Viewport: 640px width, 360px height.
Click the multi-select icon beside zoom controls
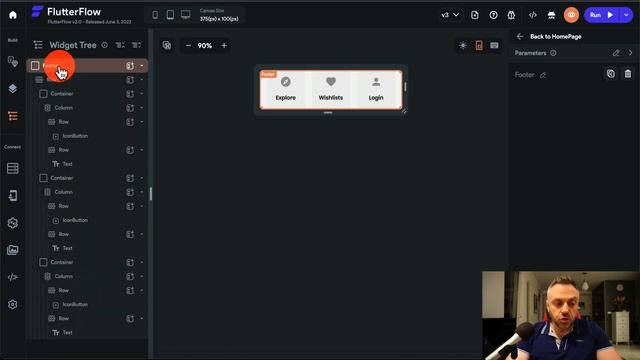(167, 45)
